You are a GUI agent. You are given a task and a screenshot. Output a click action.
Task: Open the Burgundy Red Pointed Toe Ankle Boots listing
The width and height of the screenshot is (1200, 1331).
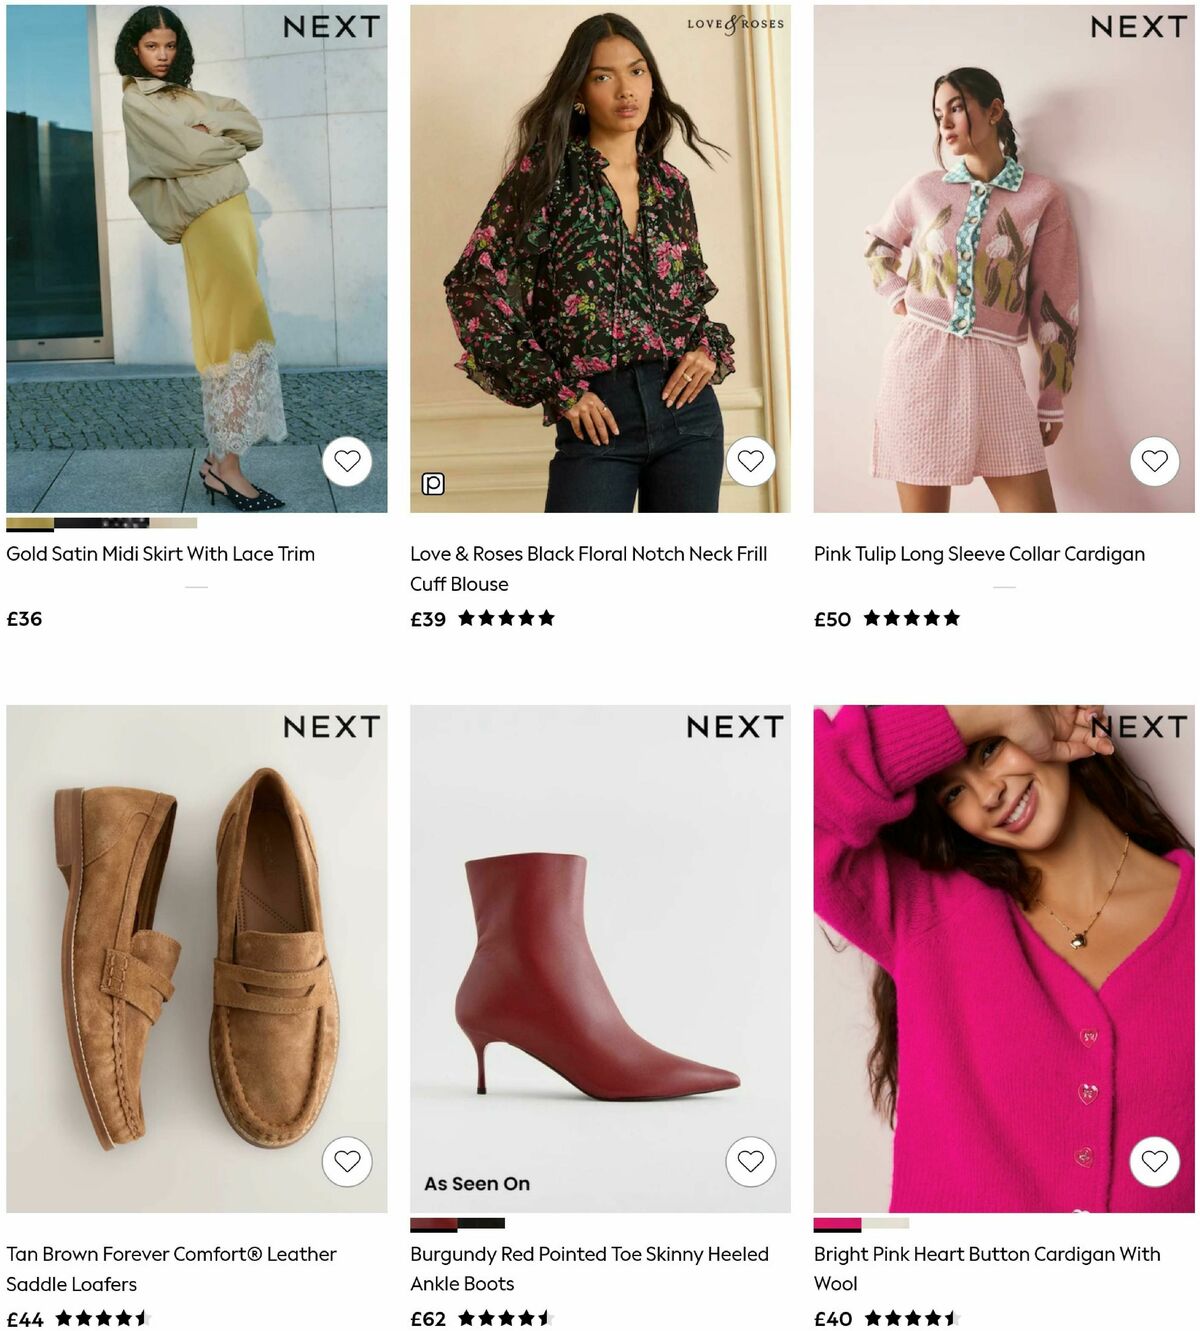[x=589, y=1268]
